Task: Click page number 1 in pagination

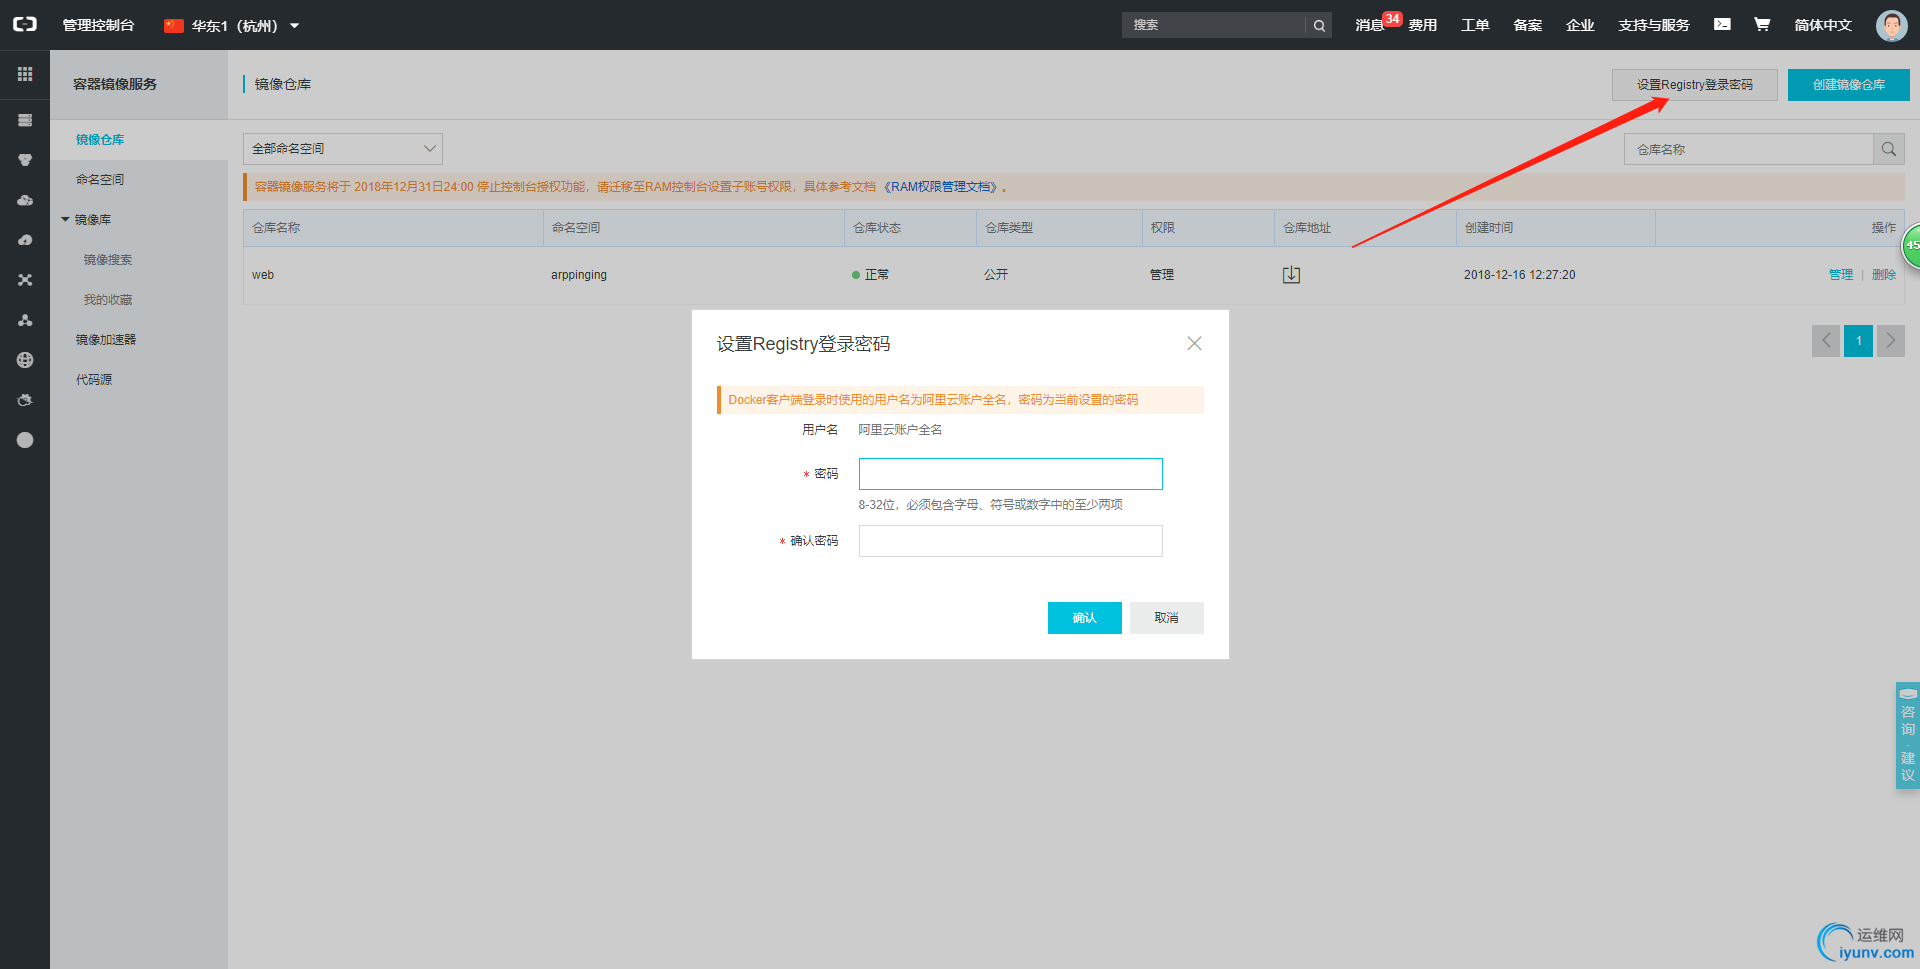Action: click(x=1858, y=341)
